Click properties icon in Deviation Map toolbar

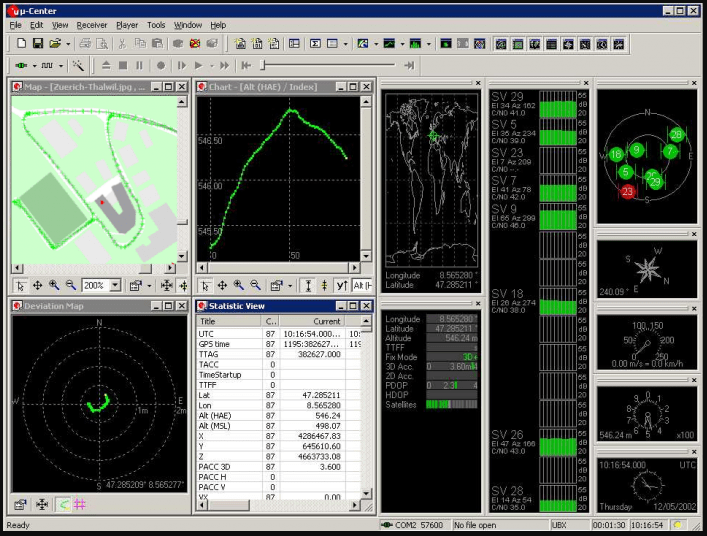pyautogui.click(x=20, y=505)
